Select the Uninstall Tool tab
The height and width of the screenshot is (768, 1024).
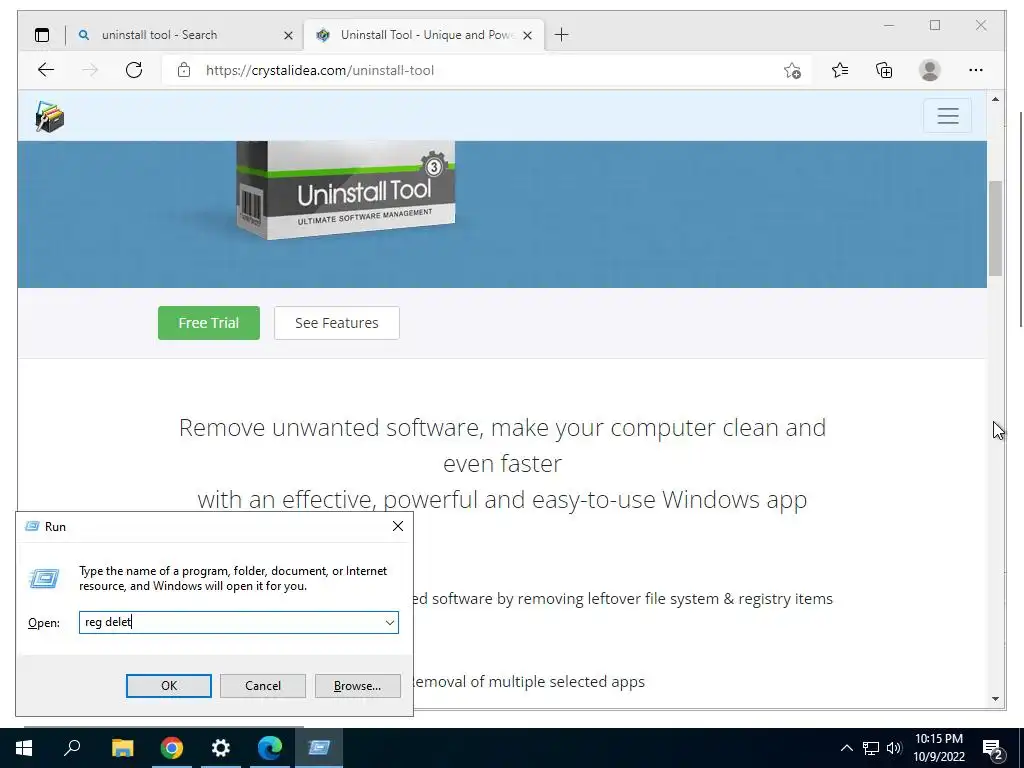[x=424, y=35]
